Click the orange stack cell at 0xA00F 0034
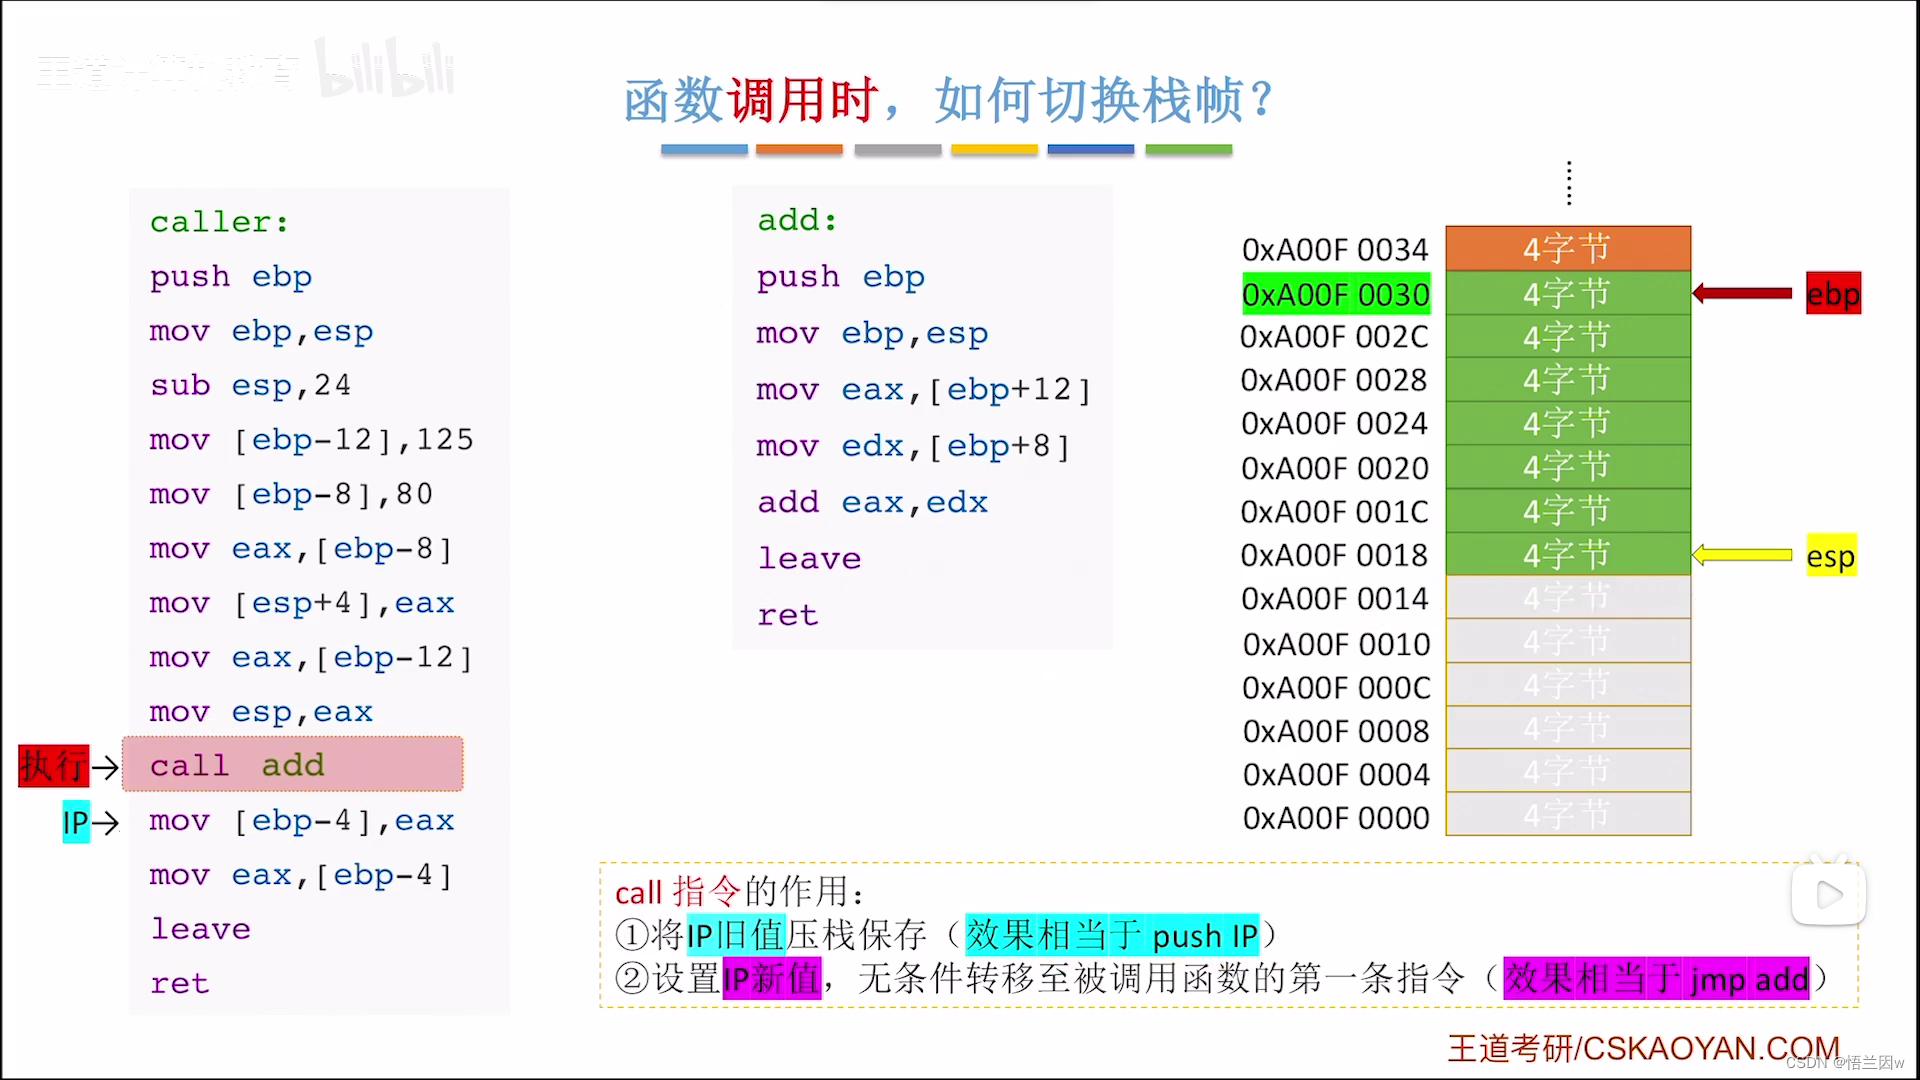This screenshot has width=1920, height=1080. tap(1567, 248)
